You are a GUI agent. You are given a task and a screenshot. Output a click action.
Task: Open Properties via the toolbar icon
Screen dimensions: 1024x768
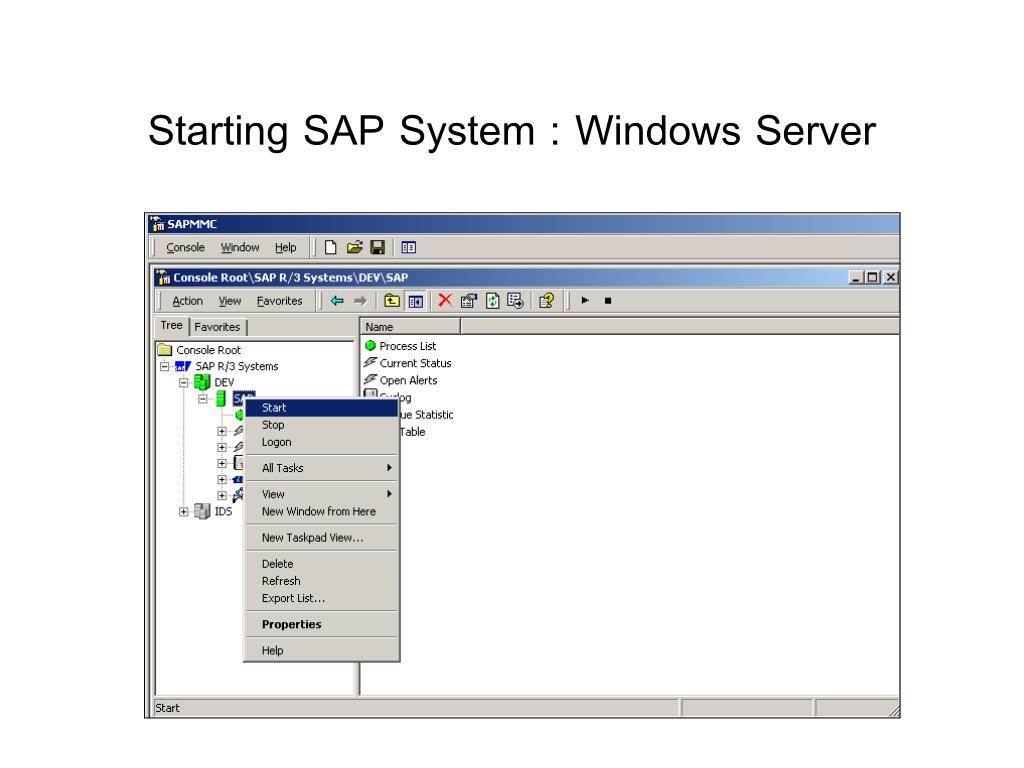tap(469, 301)
